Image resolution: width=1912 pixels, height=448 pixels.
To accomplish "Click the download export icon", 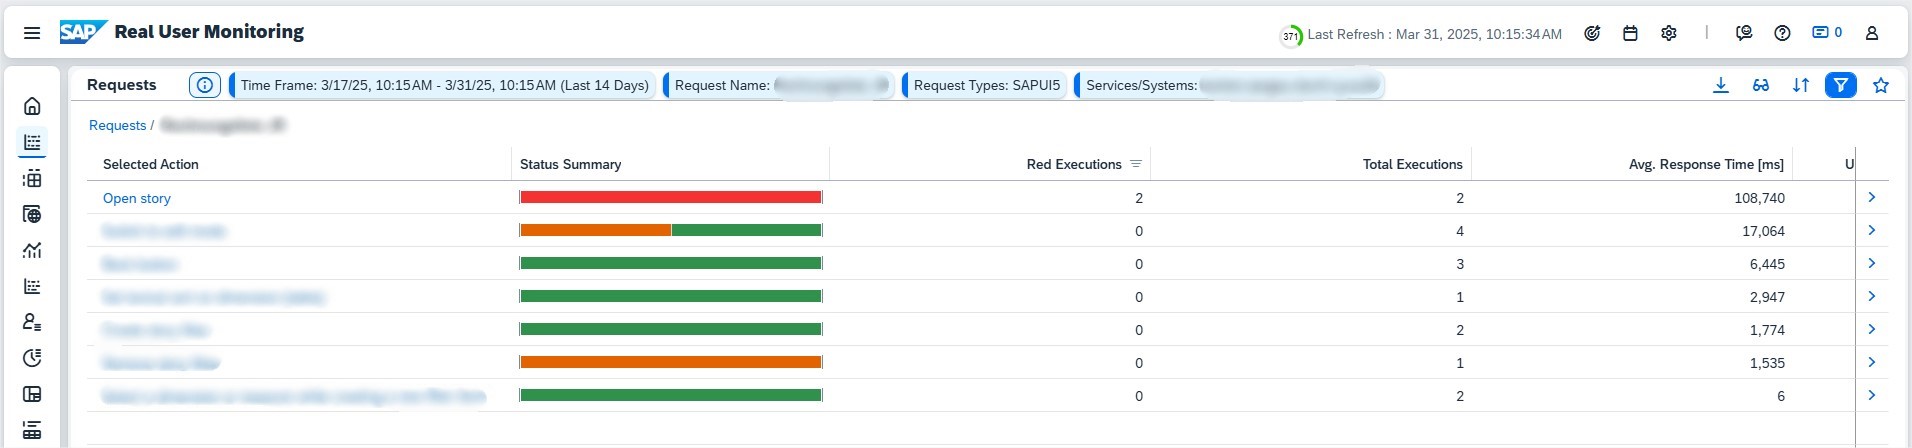I will point(1720,85).
